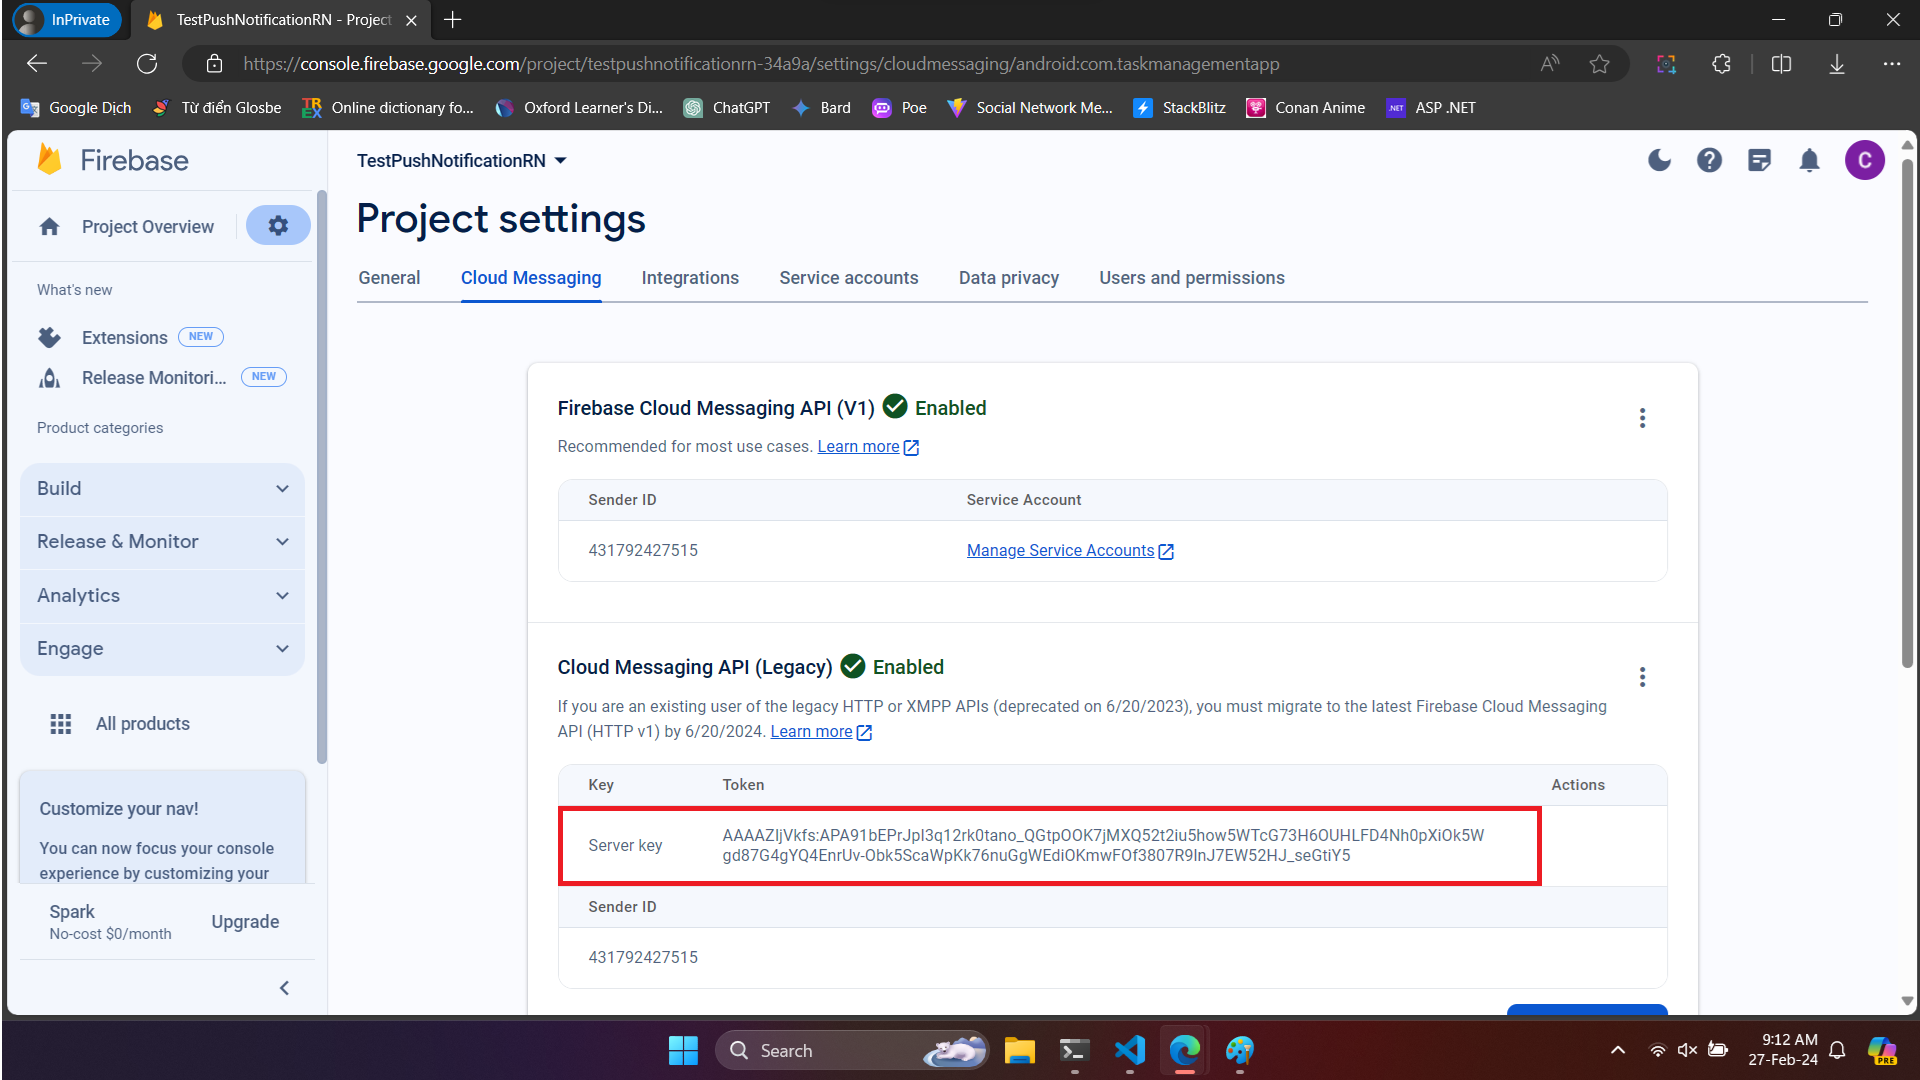The height and width of the screenshot is (1080, 1920).
Task: Click the page vertical scrollbar
Action: click(x=1907, y=413)
